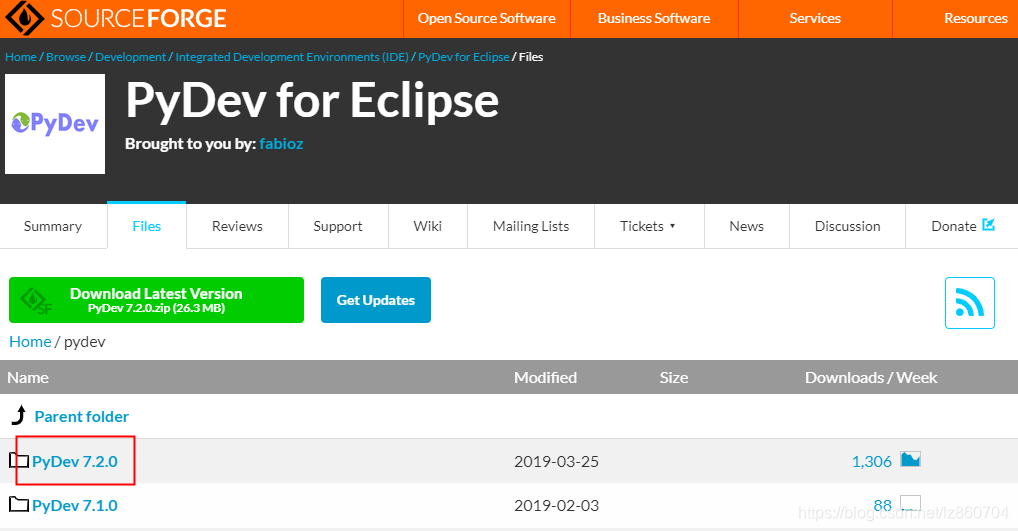Expand the Tickets dropdown arrow
This screenshot has width=1018, height=531.
tap(673, 226)
